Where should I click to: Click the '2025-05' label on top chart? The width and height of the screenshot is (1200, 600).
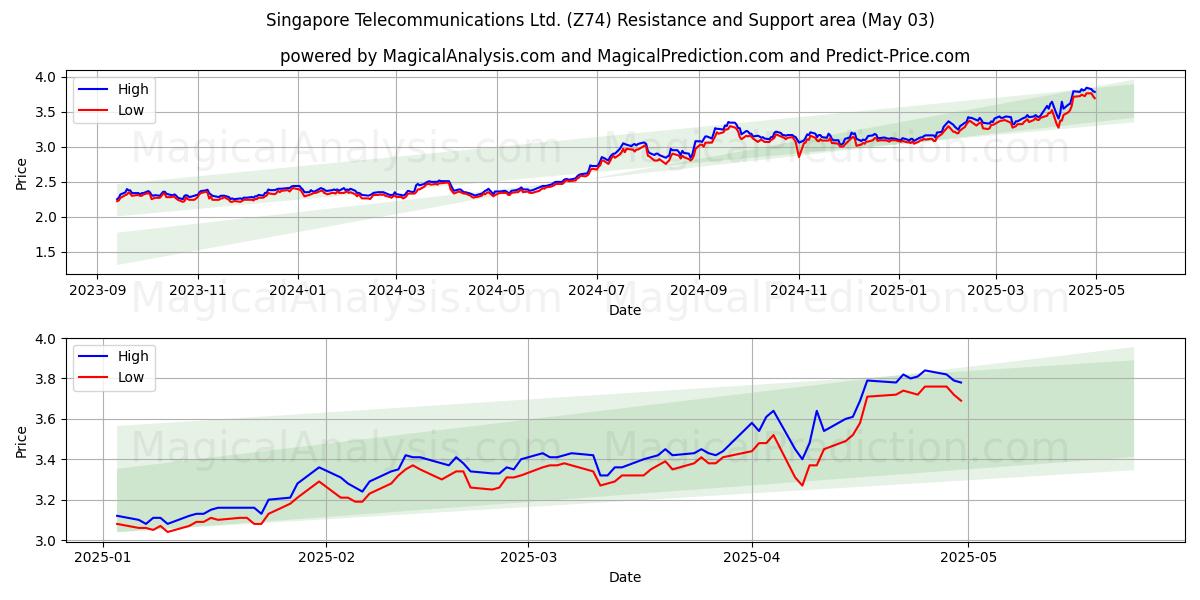1096,291
